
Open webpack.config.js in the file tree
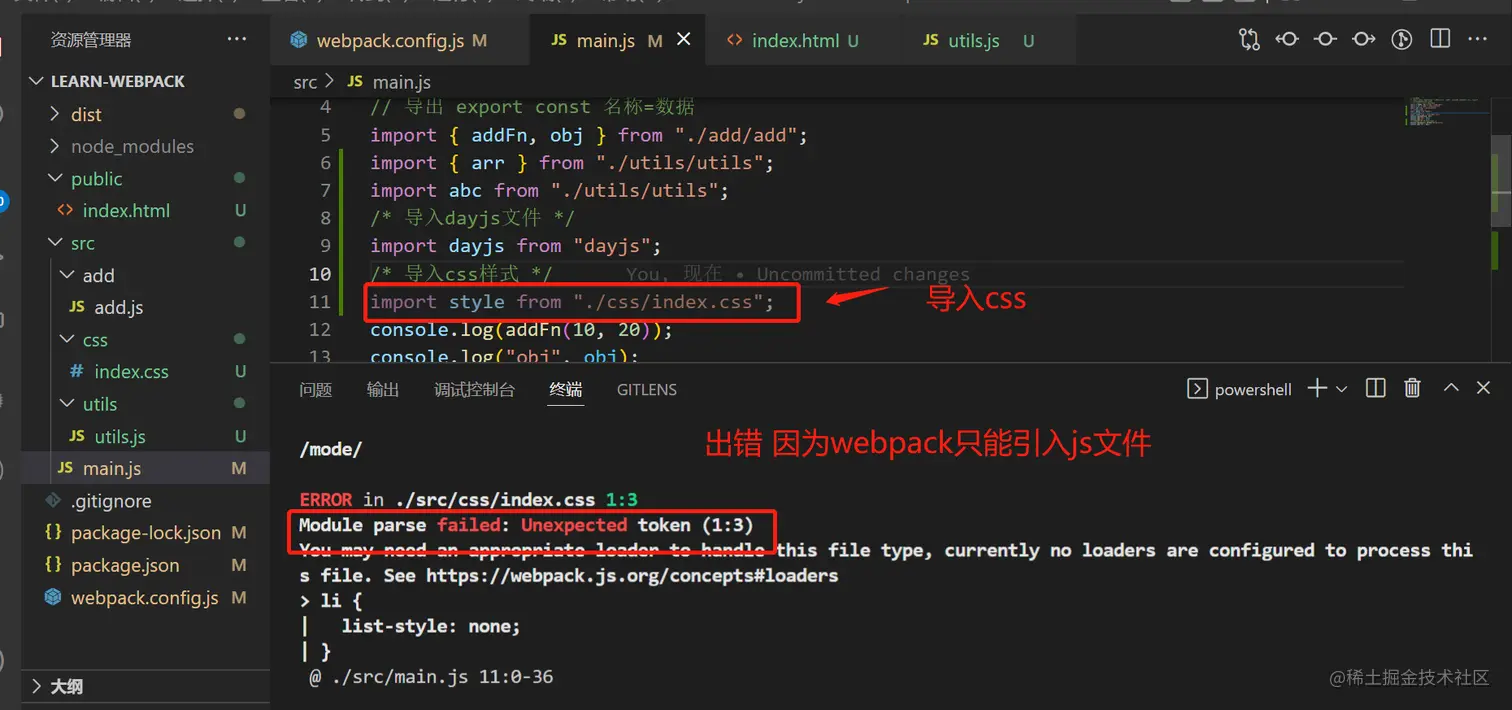[x=145, y=598]
